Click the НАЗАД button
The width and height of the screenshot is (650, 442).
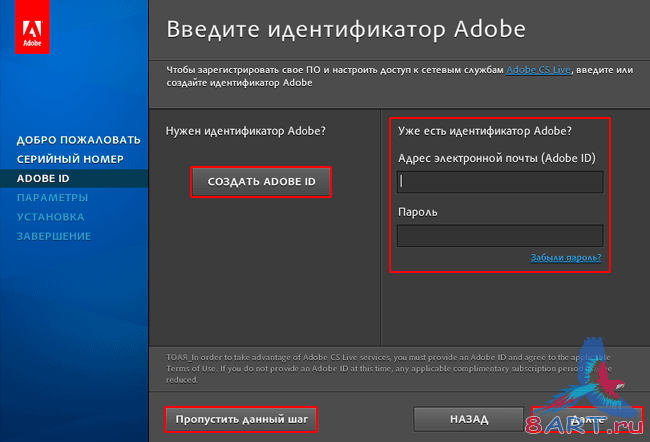pos(469,419)
